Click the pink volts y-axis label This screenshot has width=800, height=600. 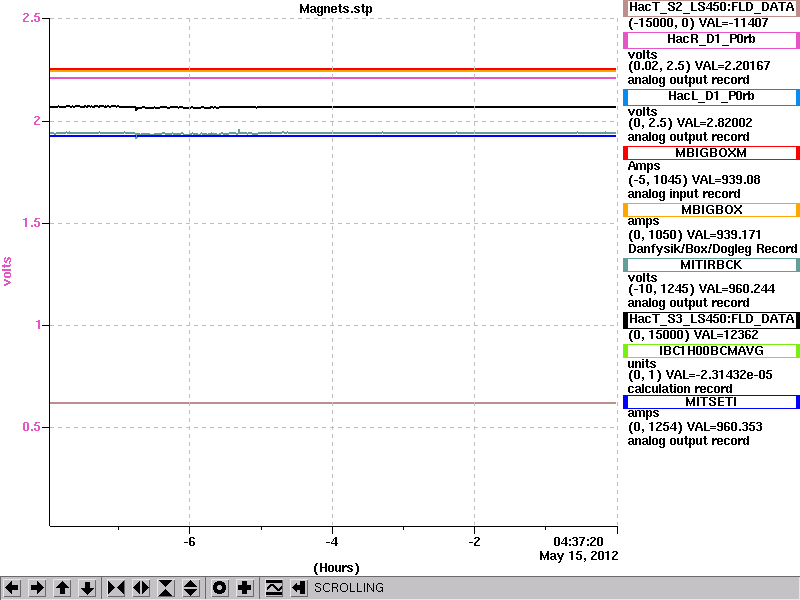(7, 271)
